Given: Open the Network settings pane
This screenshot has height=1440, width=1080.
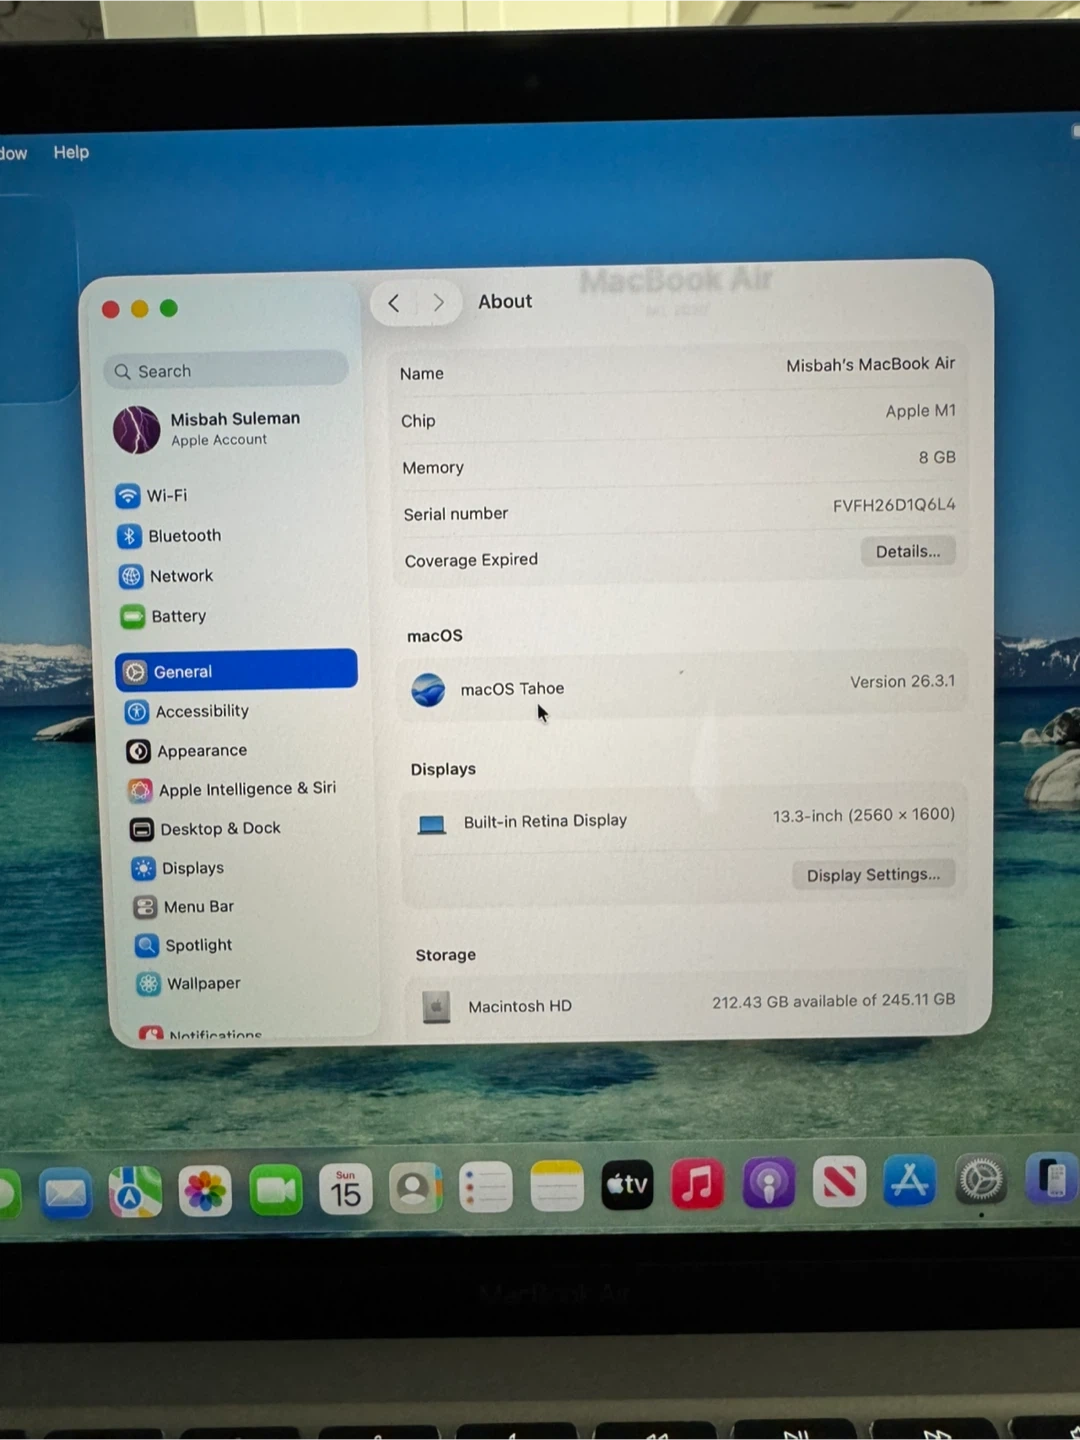Looking at the screenshot, I should pos(180,576).
